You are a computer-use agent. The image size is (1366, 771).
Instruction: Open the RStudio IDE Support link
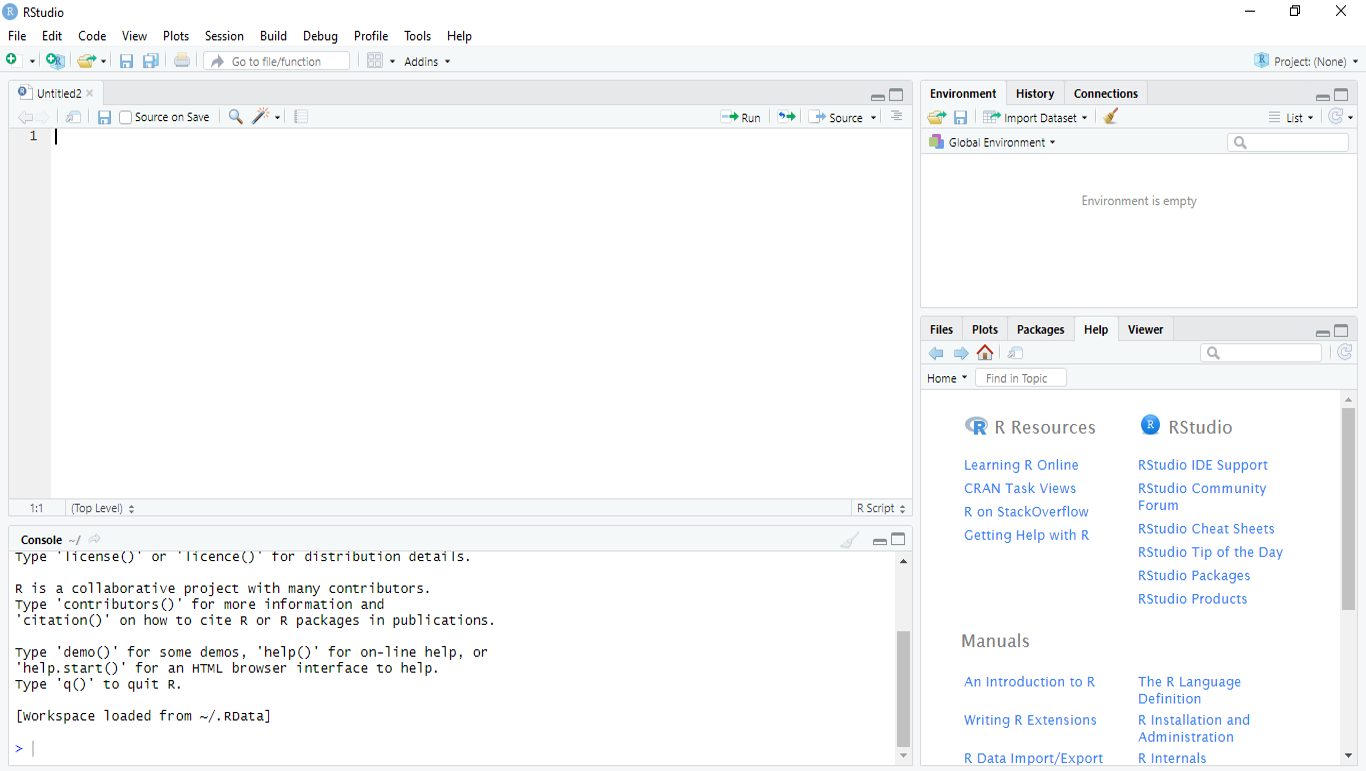point(1203,465)
